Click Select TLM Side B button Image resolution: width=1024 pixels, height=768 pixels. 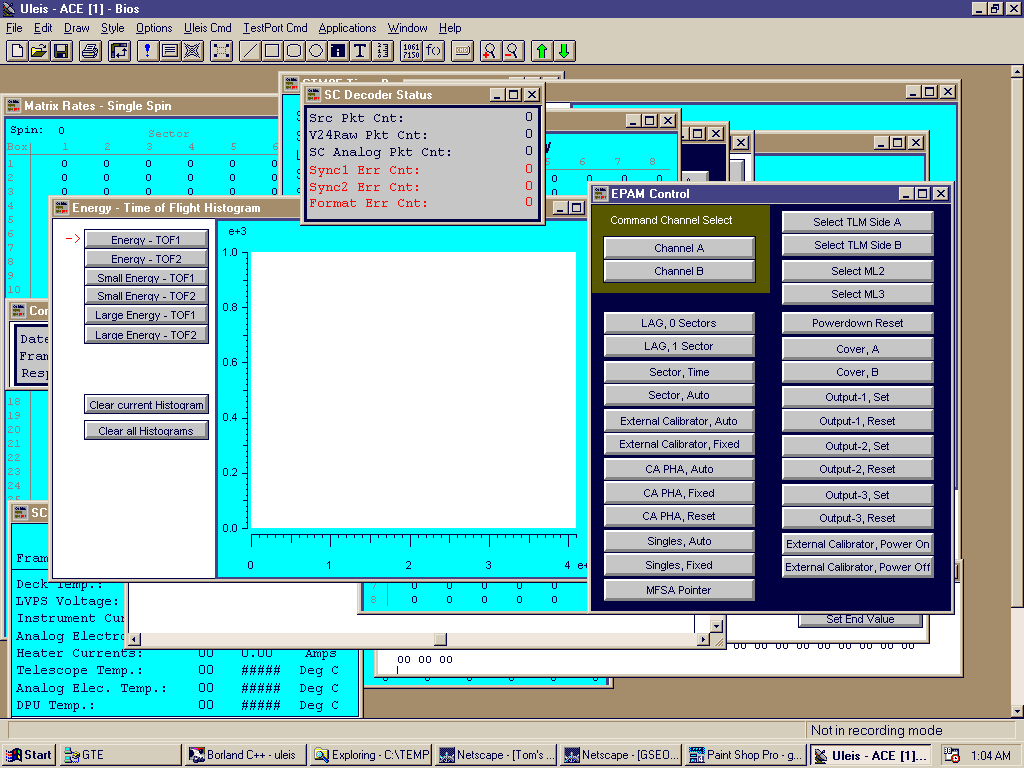(857, 245)
